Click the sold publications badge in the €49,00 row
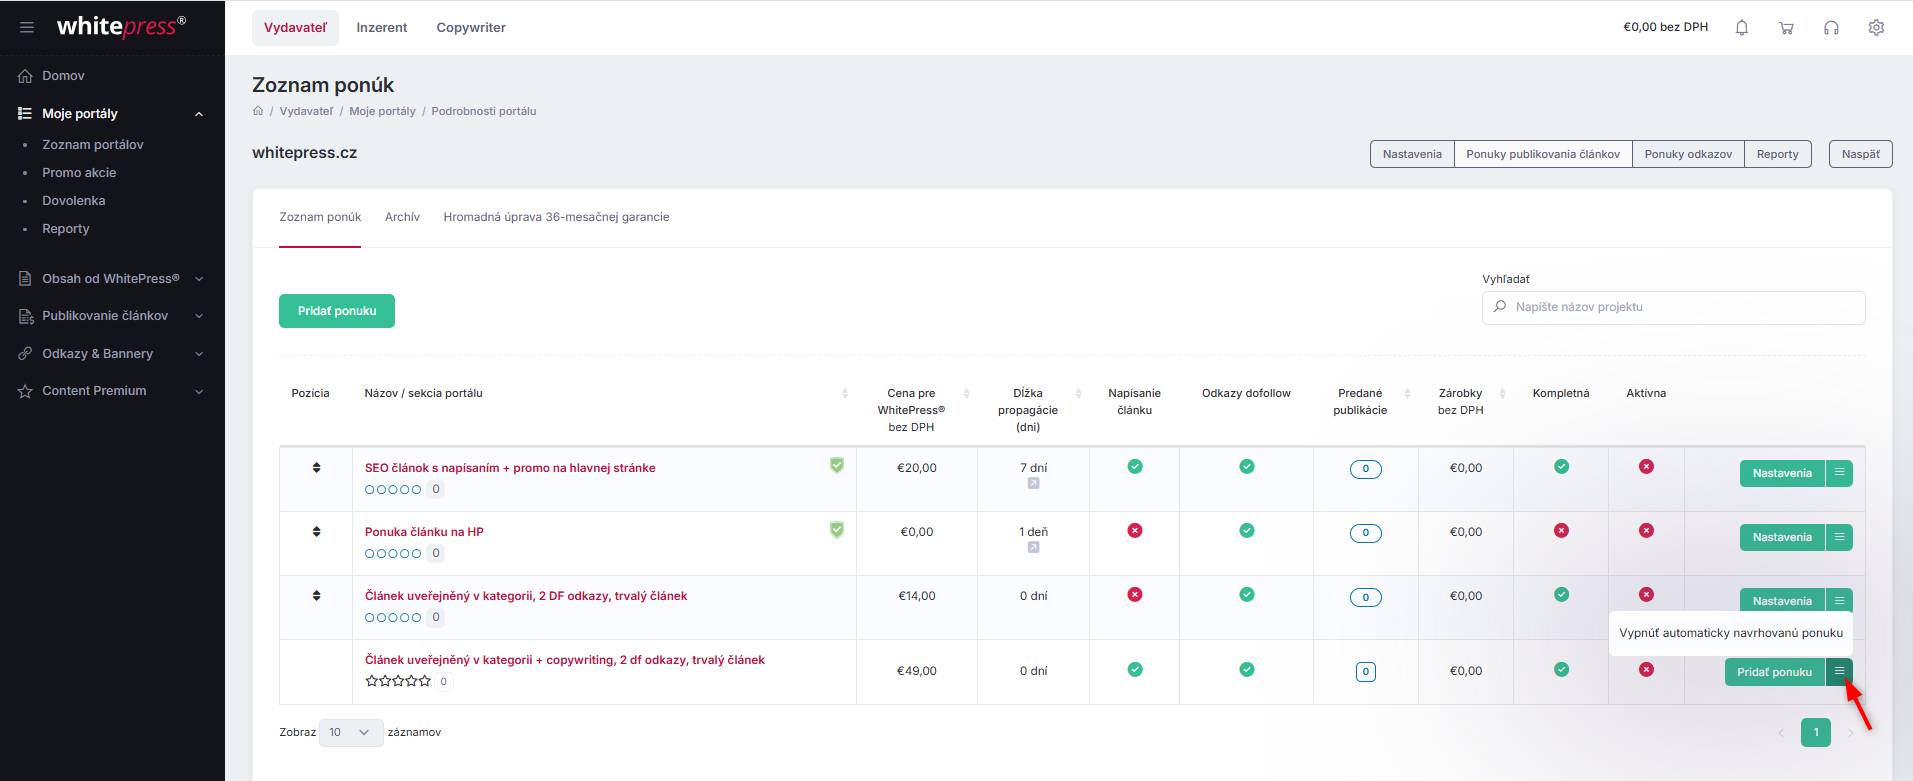Viewport: 1913px width, 781px height. [x=1366, y=672]
